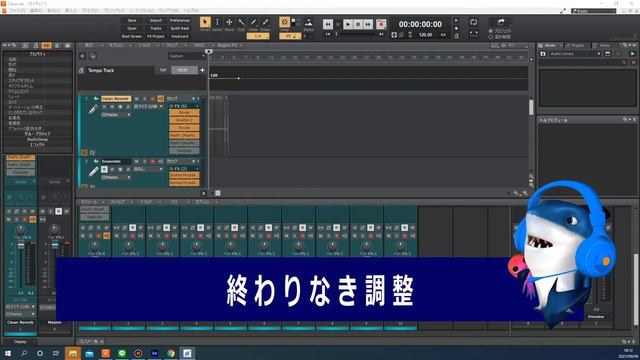This screenshot has height=360, width=640.
Task: Open the Audio Library location dropdown
Action: [575, 54]
